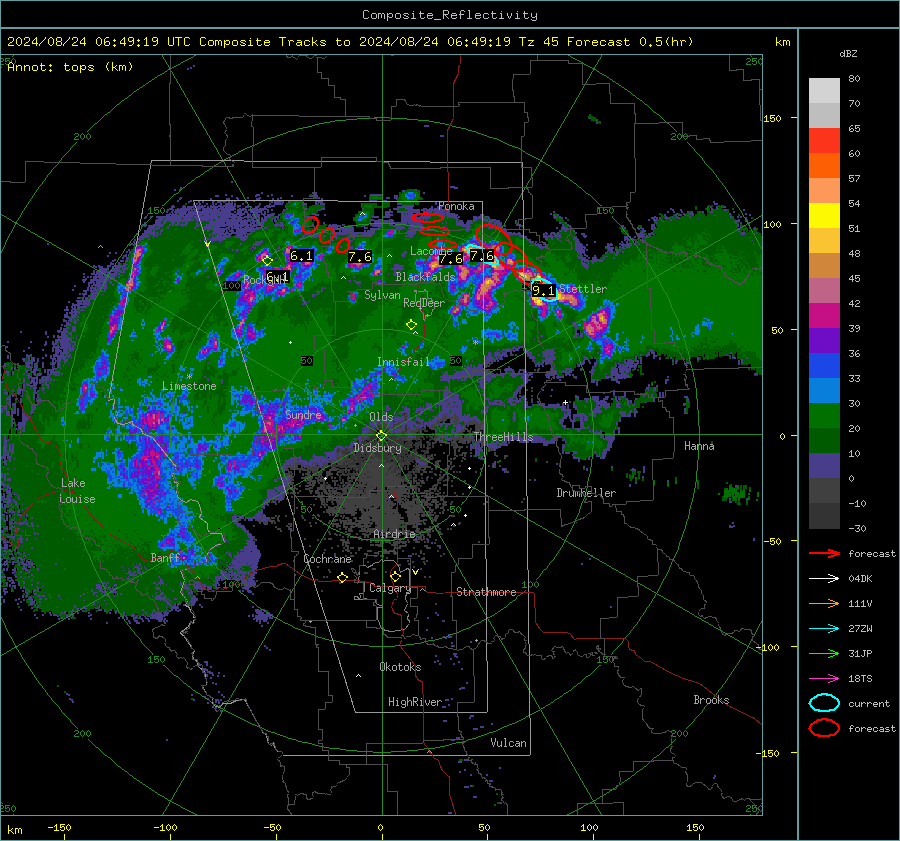Select the yellow diamond marker below RedDeer

pos(411,325)
